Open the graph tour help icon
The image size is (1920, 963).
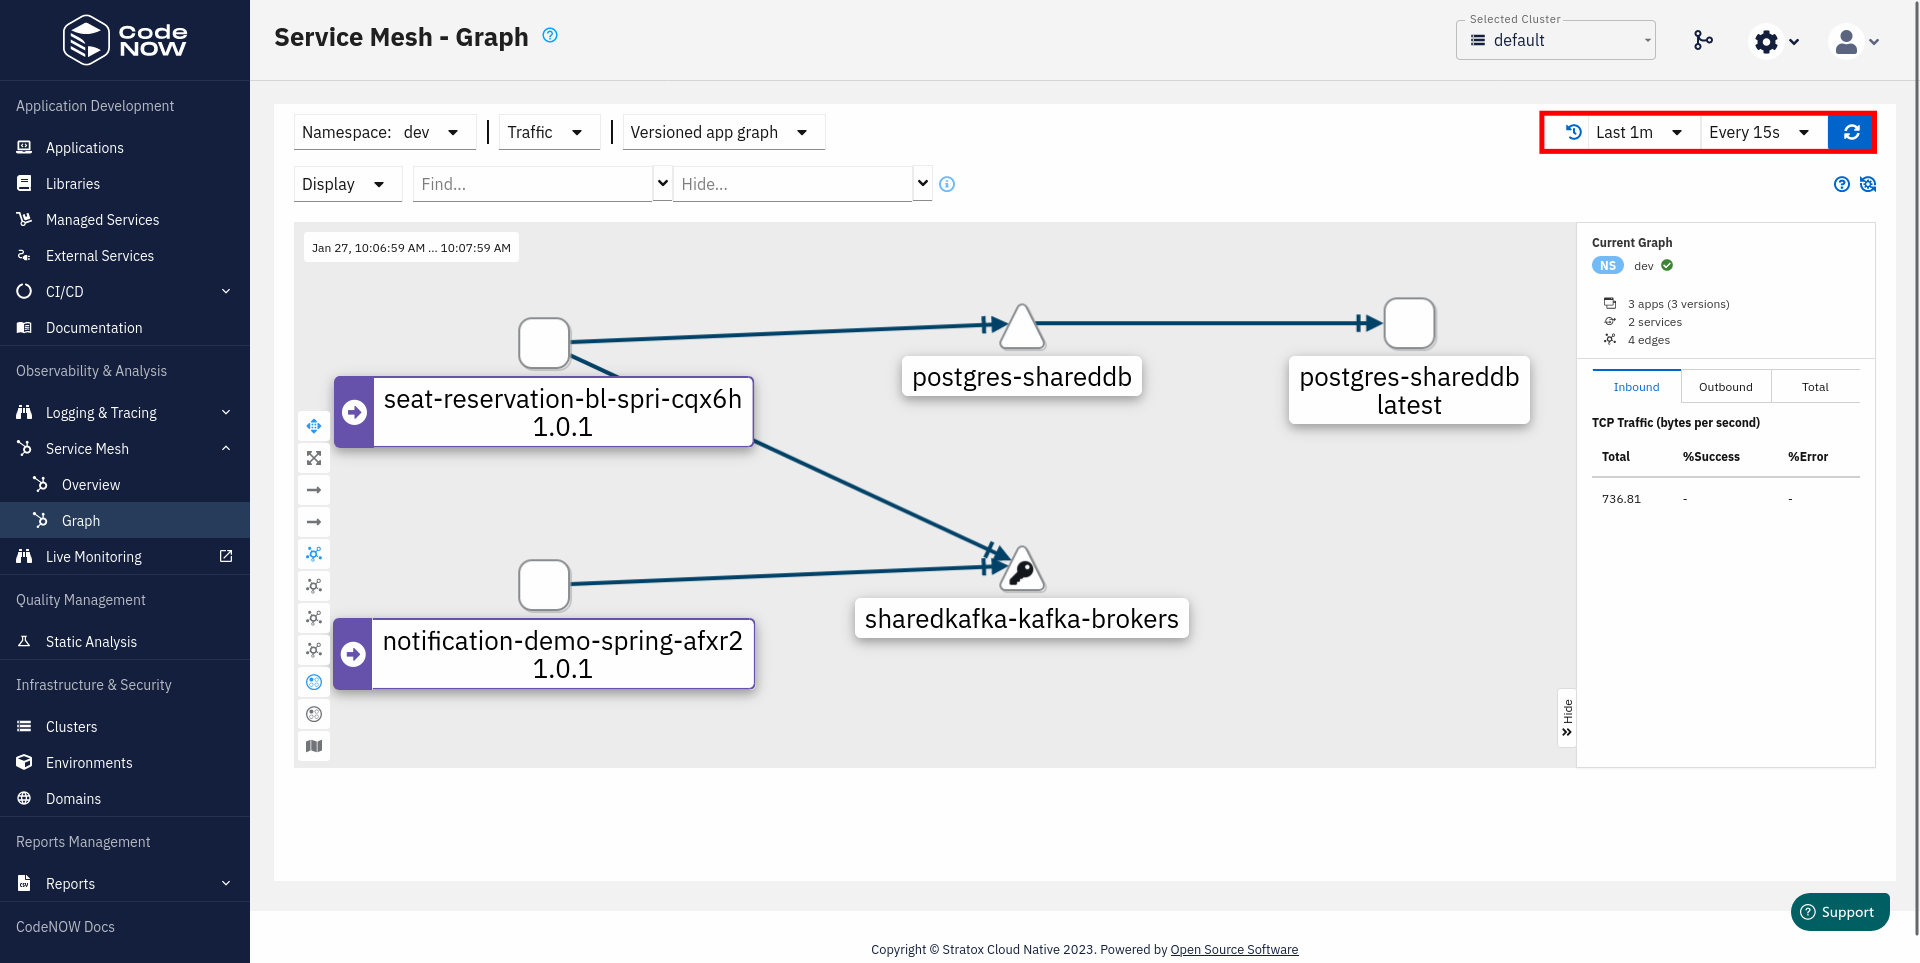pos(1842,184)
